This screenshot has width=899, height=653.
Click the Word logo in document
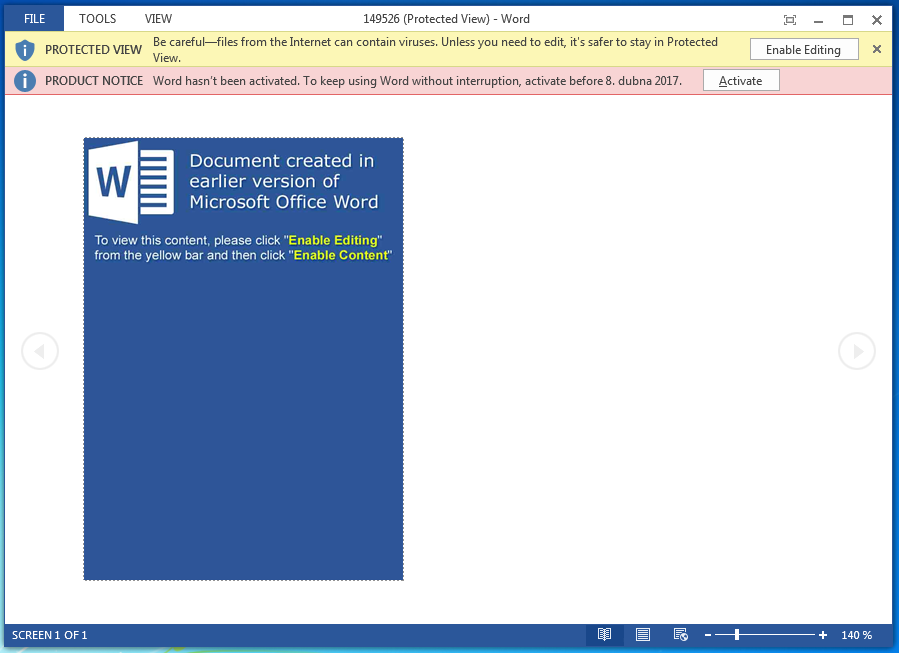click(131, 182)
